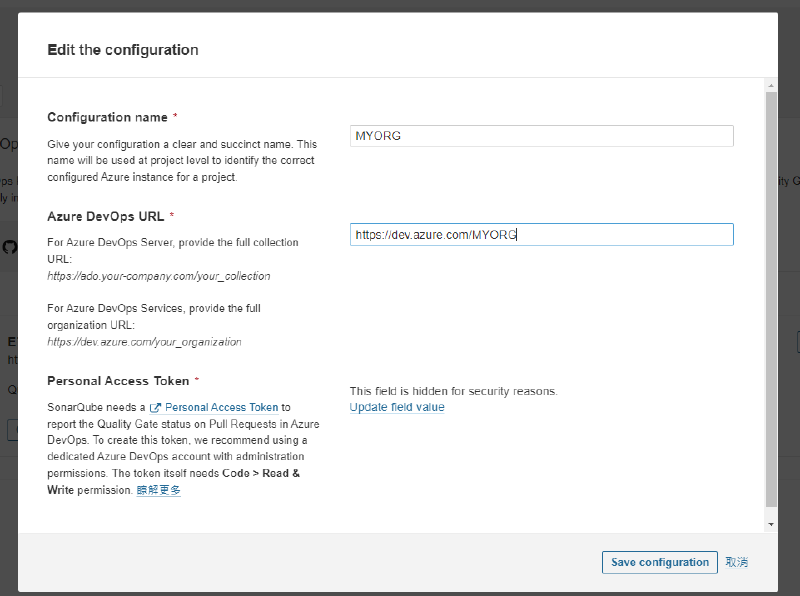Click the hidden for security reasons message
800x596 pixels.
point(453,391)
